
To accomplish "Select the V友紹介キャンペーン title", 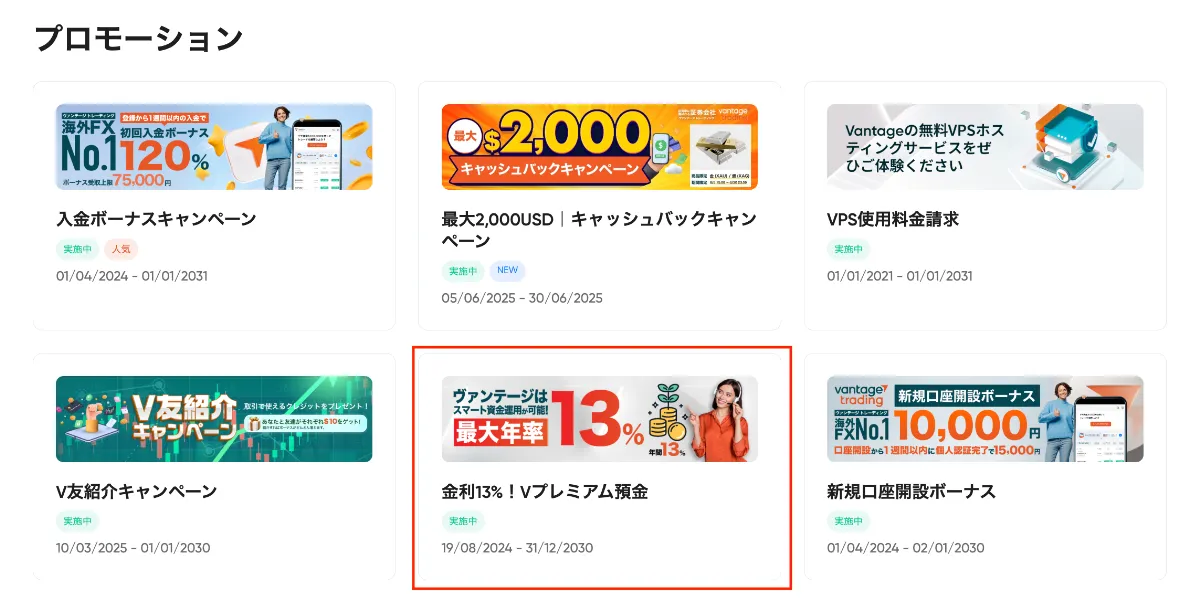I will pos(136,491).
